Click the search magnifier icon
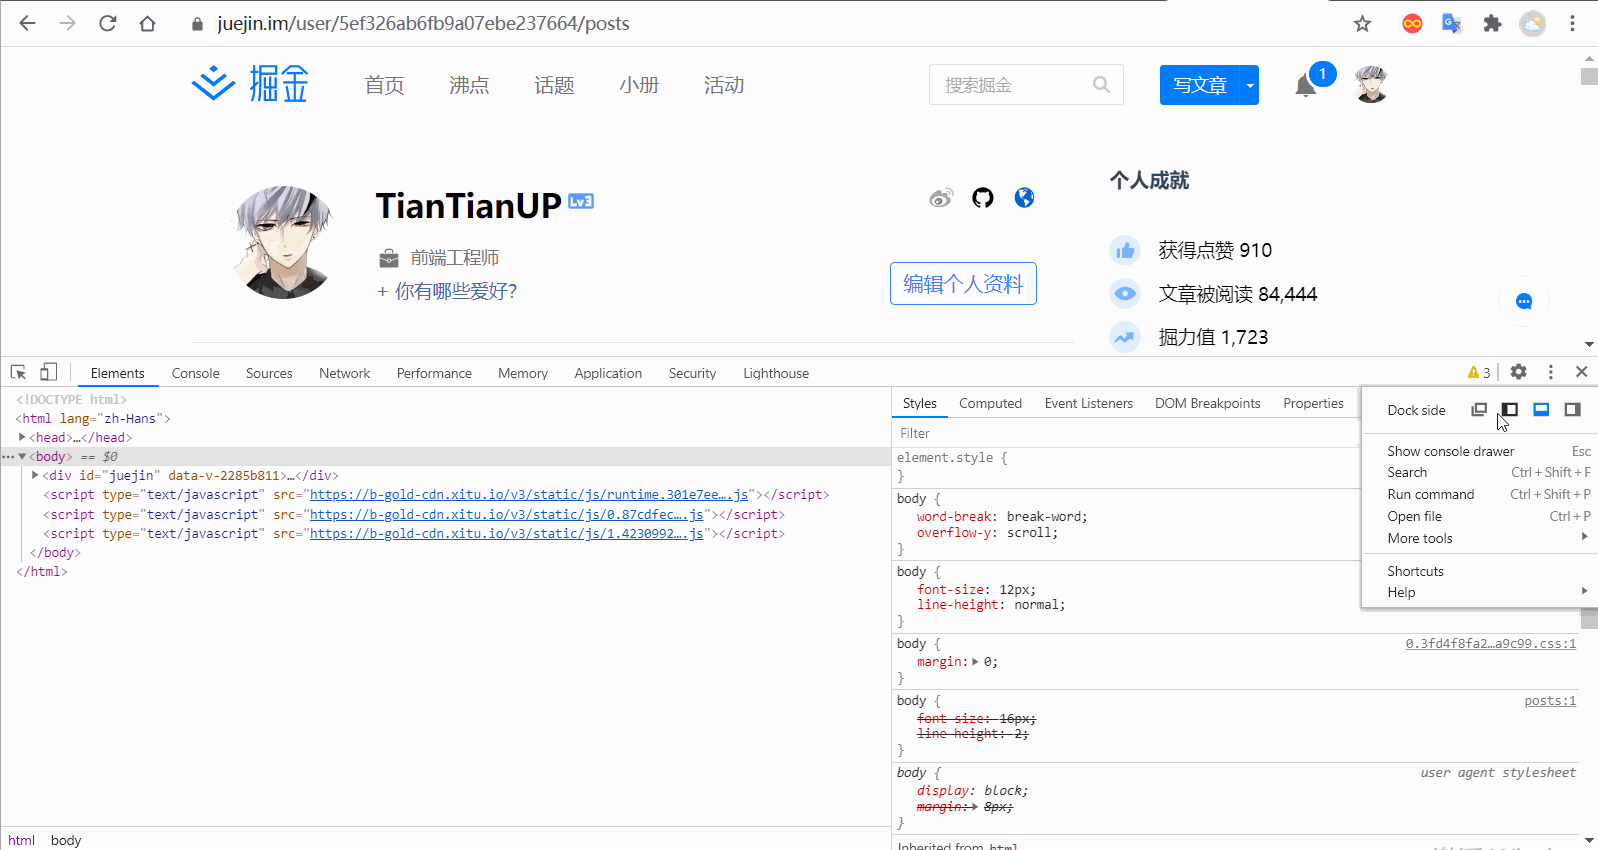This screenshot has height=850, width=1598. [1101, 85]
